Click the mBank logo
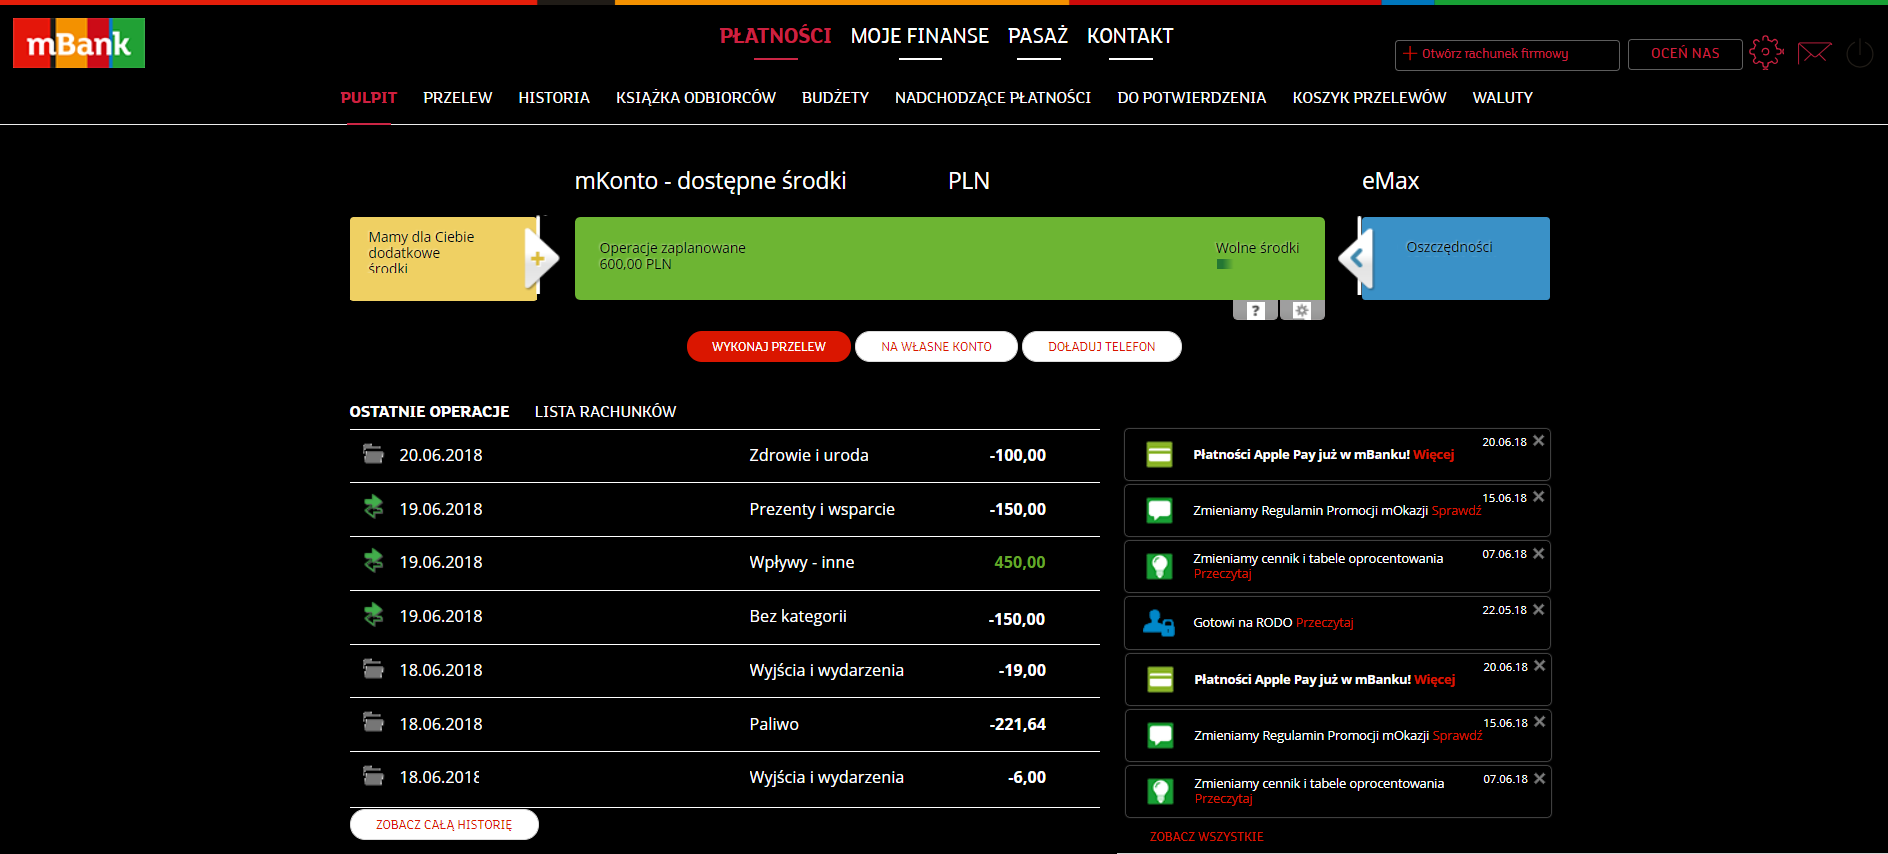Image resolution: width=1888 pixels, height=854 pixels. pyautogui.click(x=79, y=43)
